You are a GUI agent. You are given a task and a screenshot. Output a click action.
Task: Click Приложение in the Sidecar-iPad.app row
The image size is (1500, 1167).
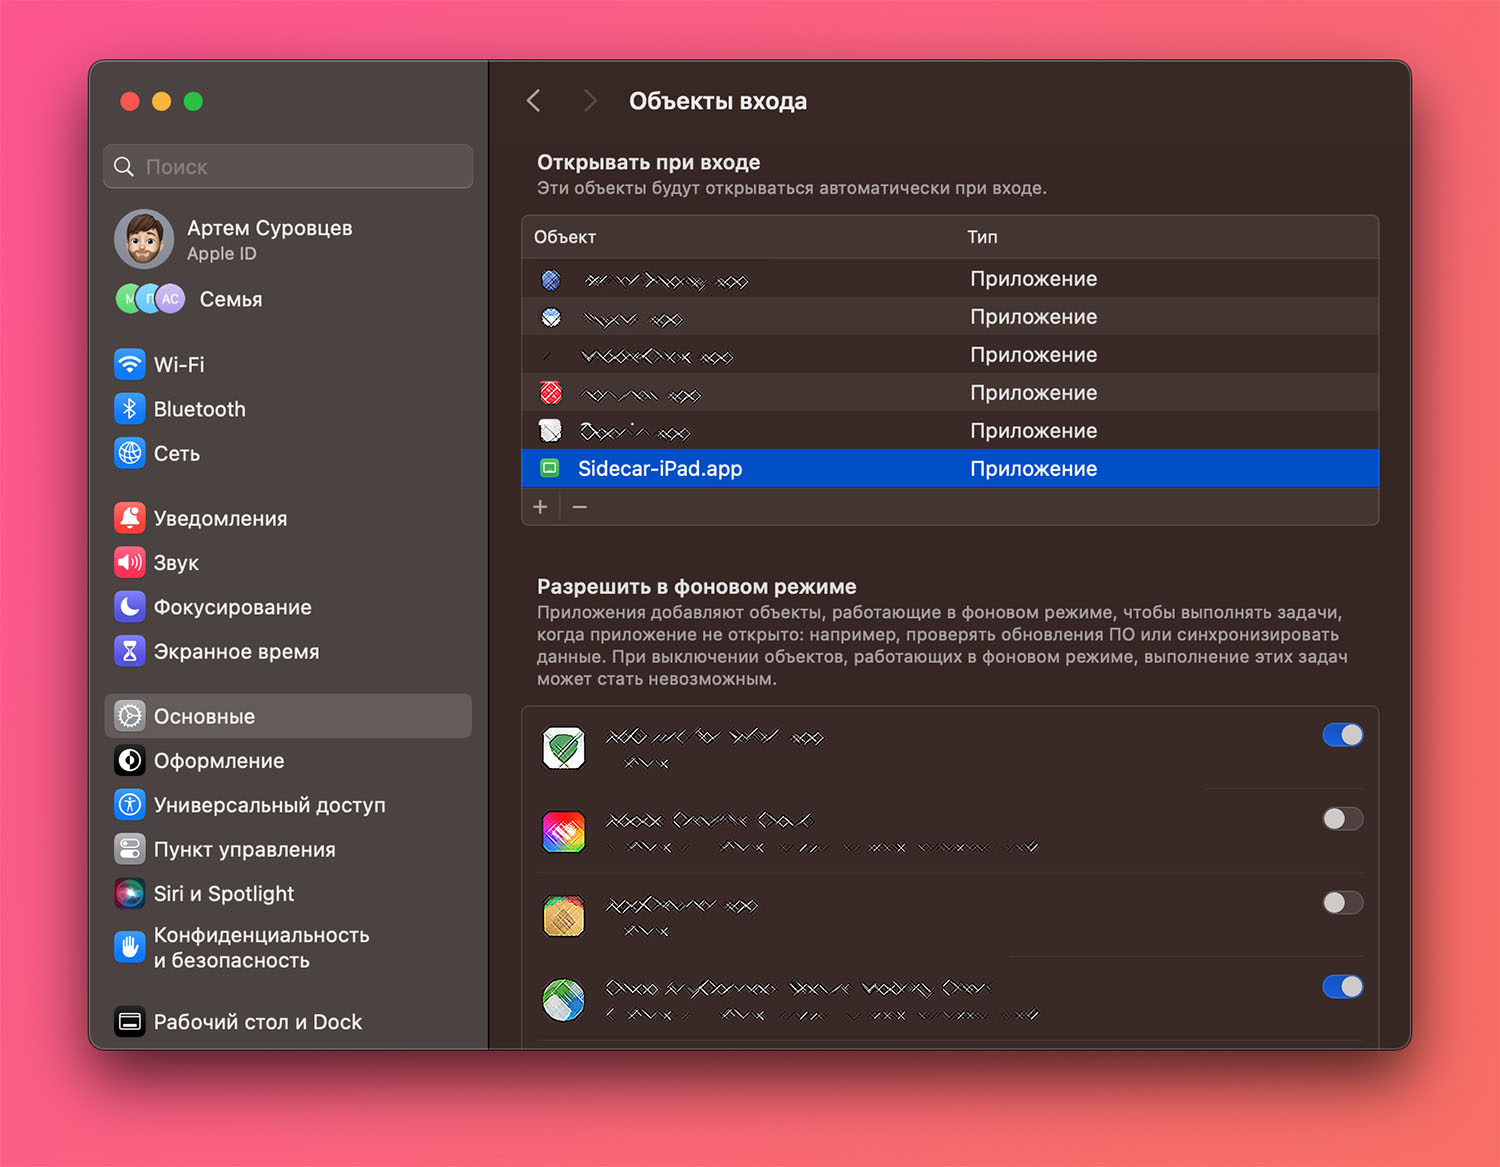pyautogui.click(x=1034, y=469)
